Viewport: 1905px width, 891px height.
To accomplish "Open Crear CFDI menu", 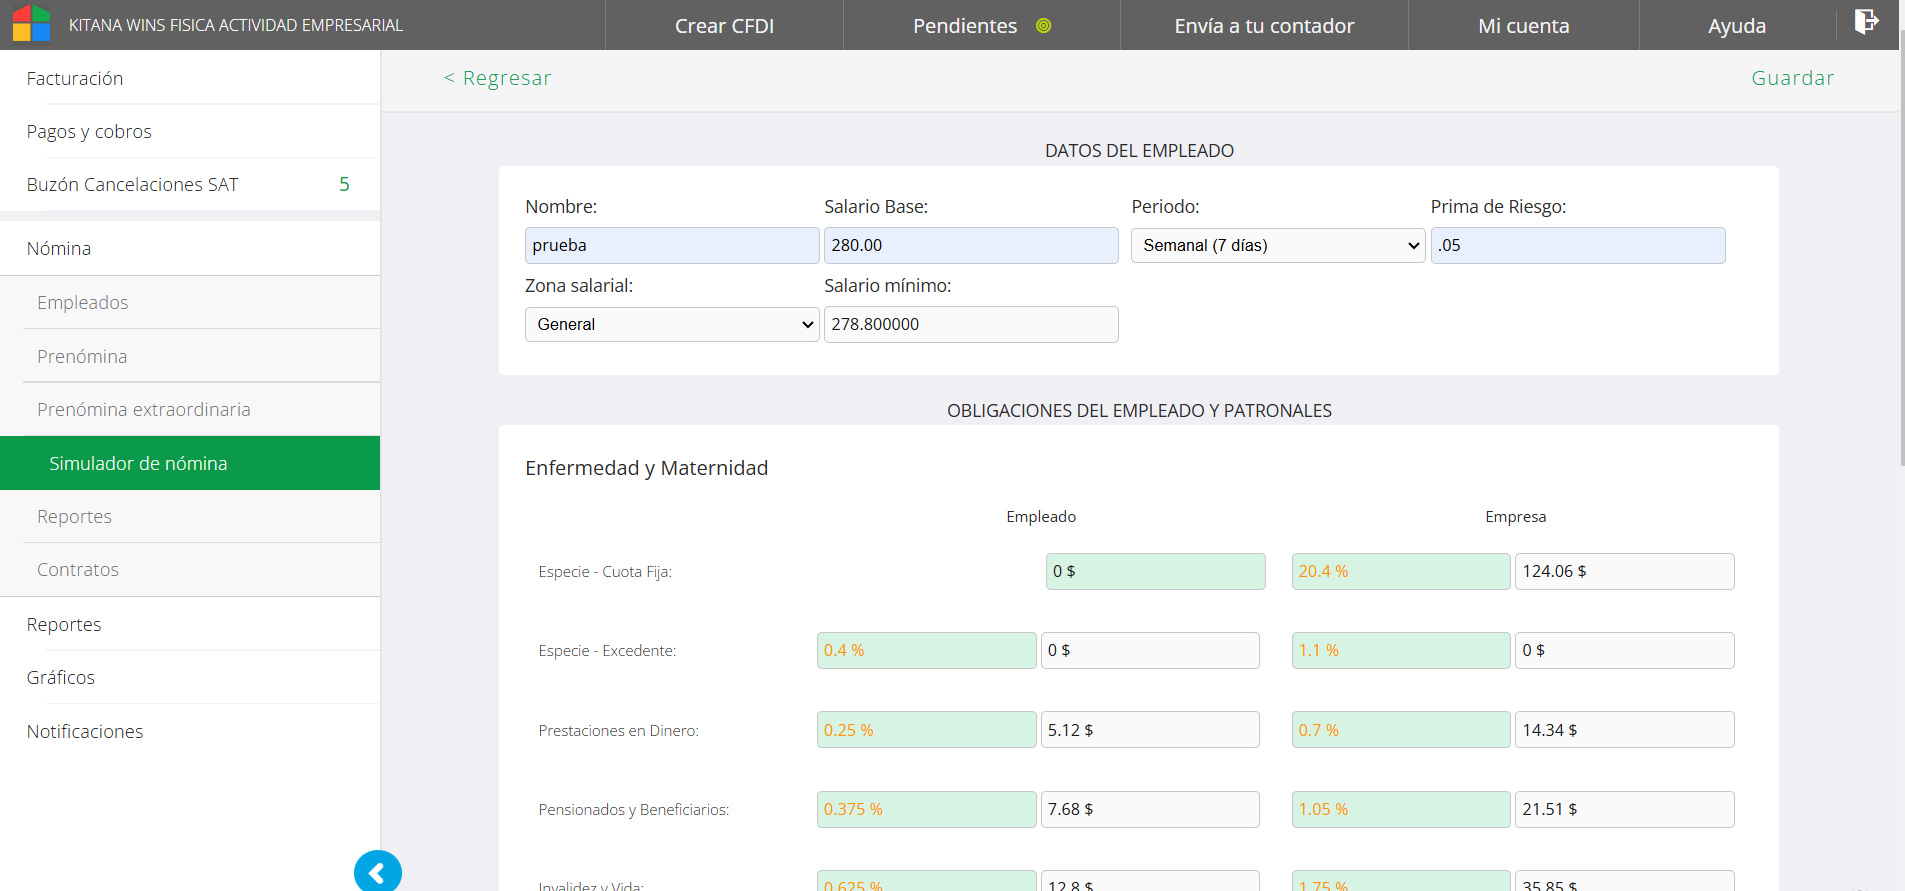I will click(724, 26).
